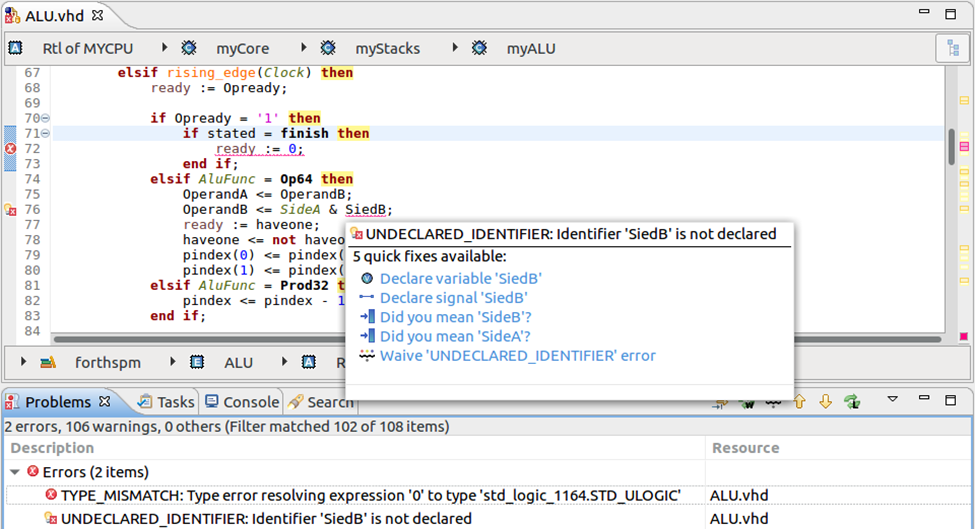Screen dimensions: 975x529
Task: Choose Declare signal 'SiedB' quick fix
Action: click(453, 298)
